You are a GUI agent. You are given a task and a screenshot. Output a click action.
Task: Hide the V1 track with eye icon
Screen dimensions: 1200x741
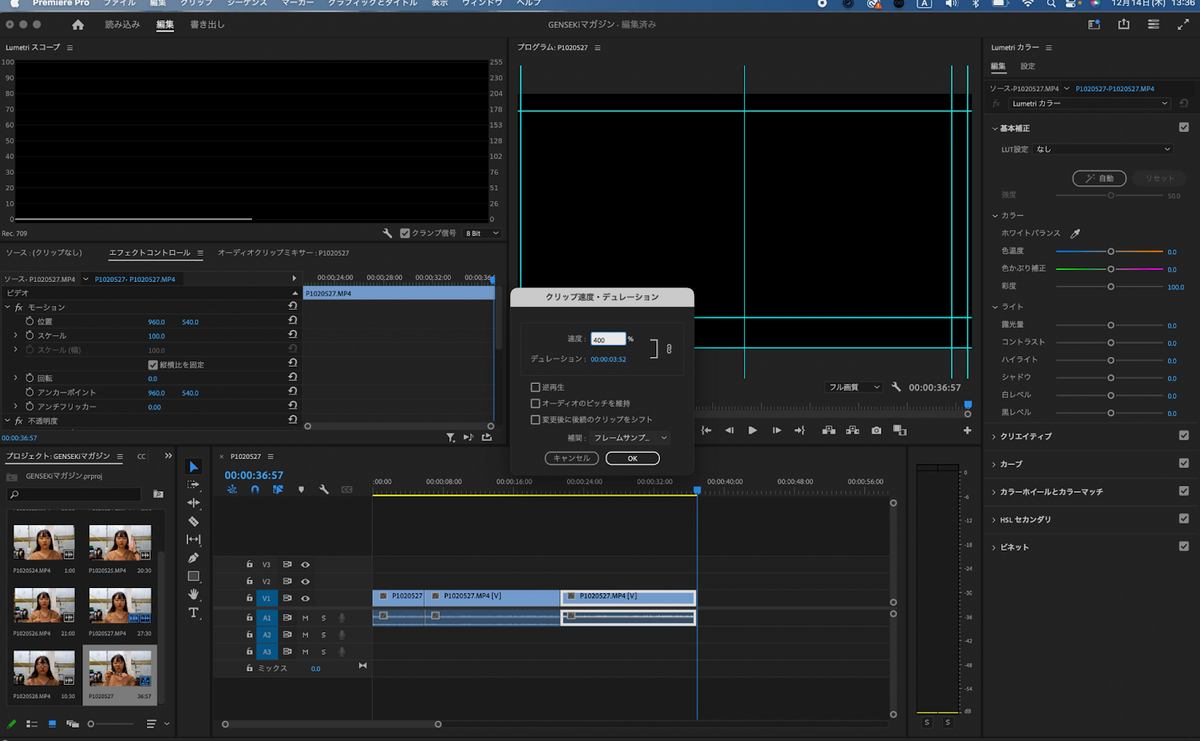(x=305, y=598)
